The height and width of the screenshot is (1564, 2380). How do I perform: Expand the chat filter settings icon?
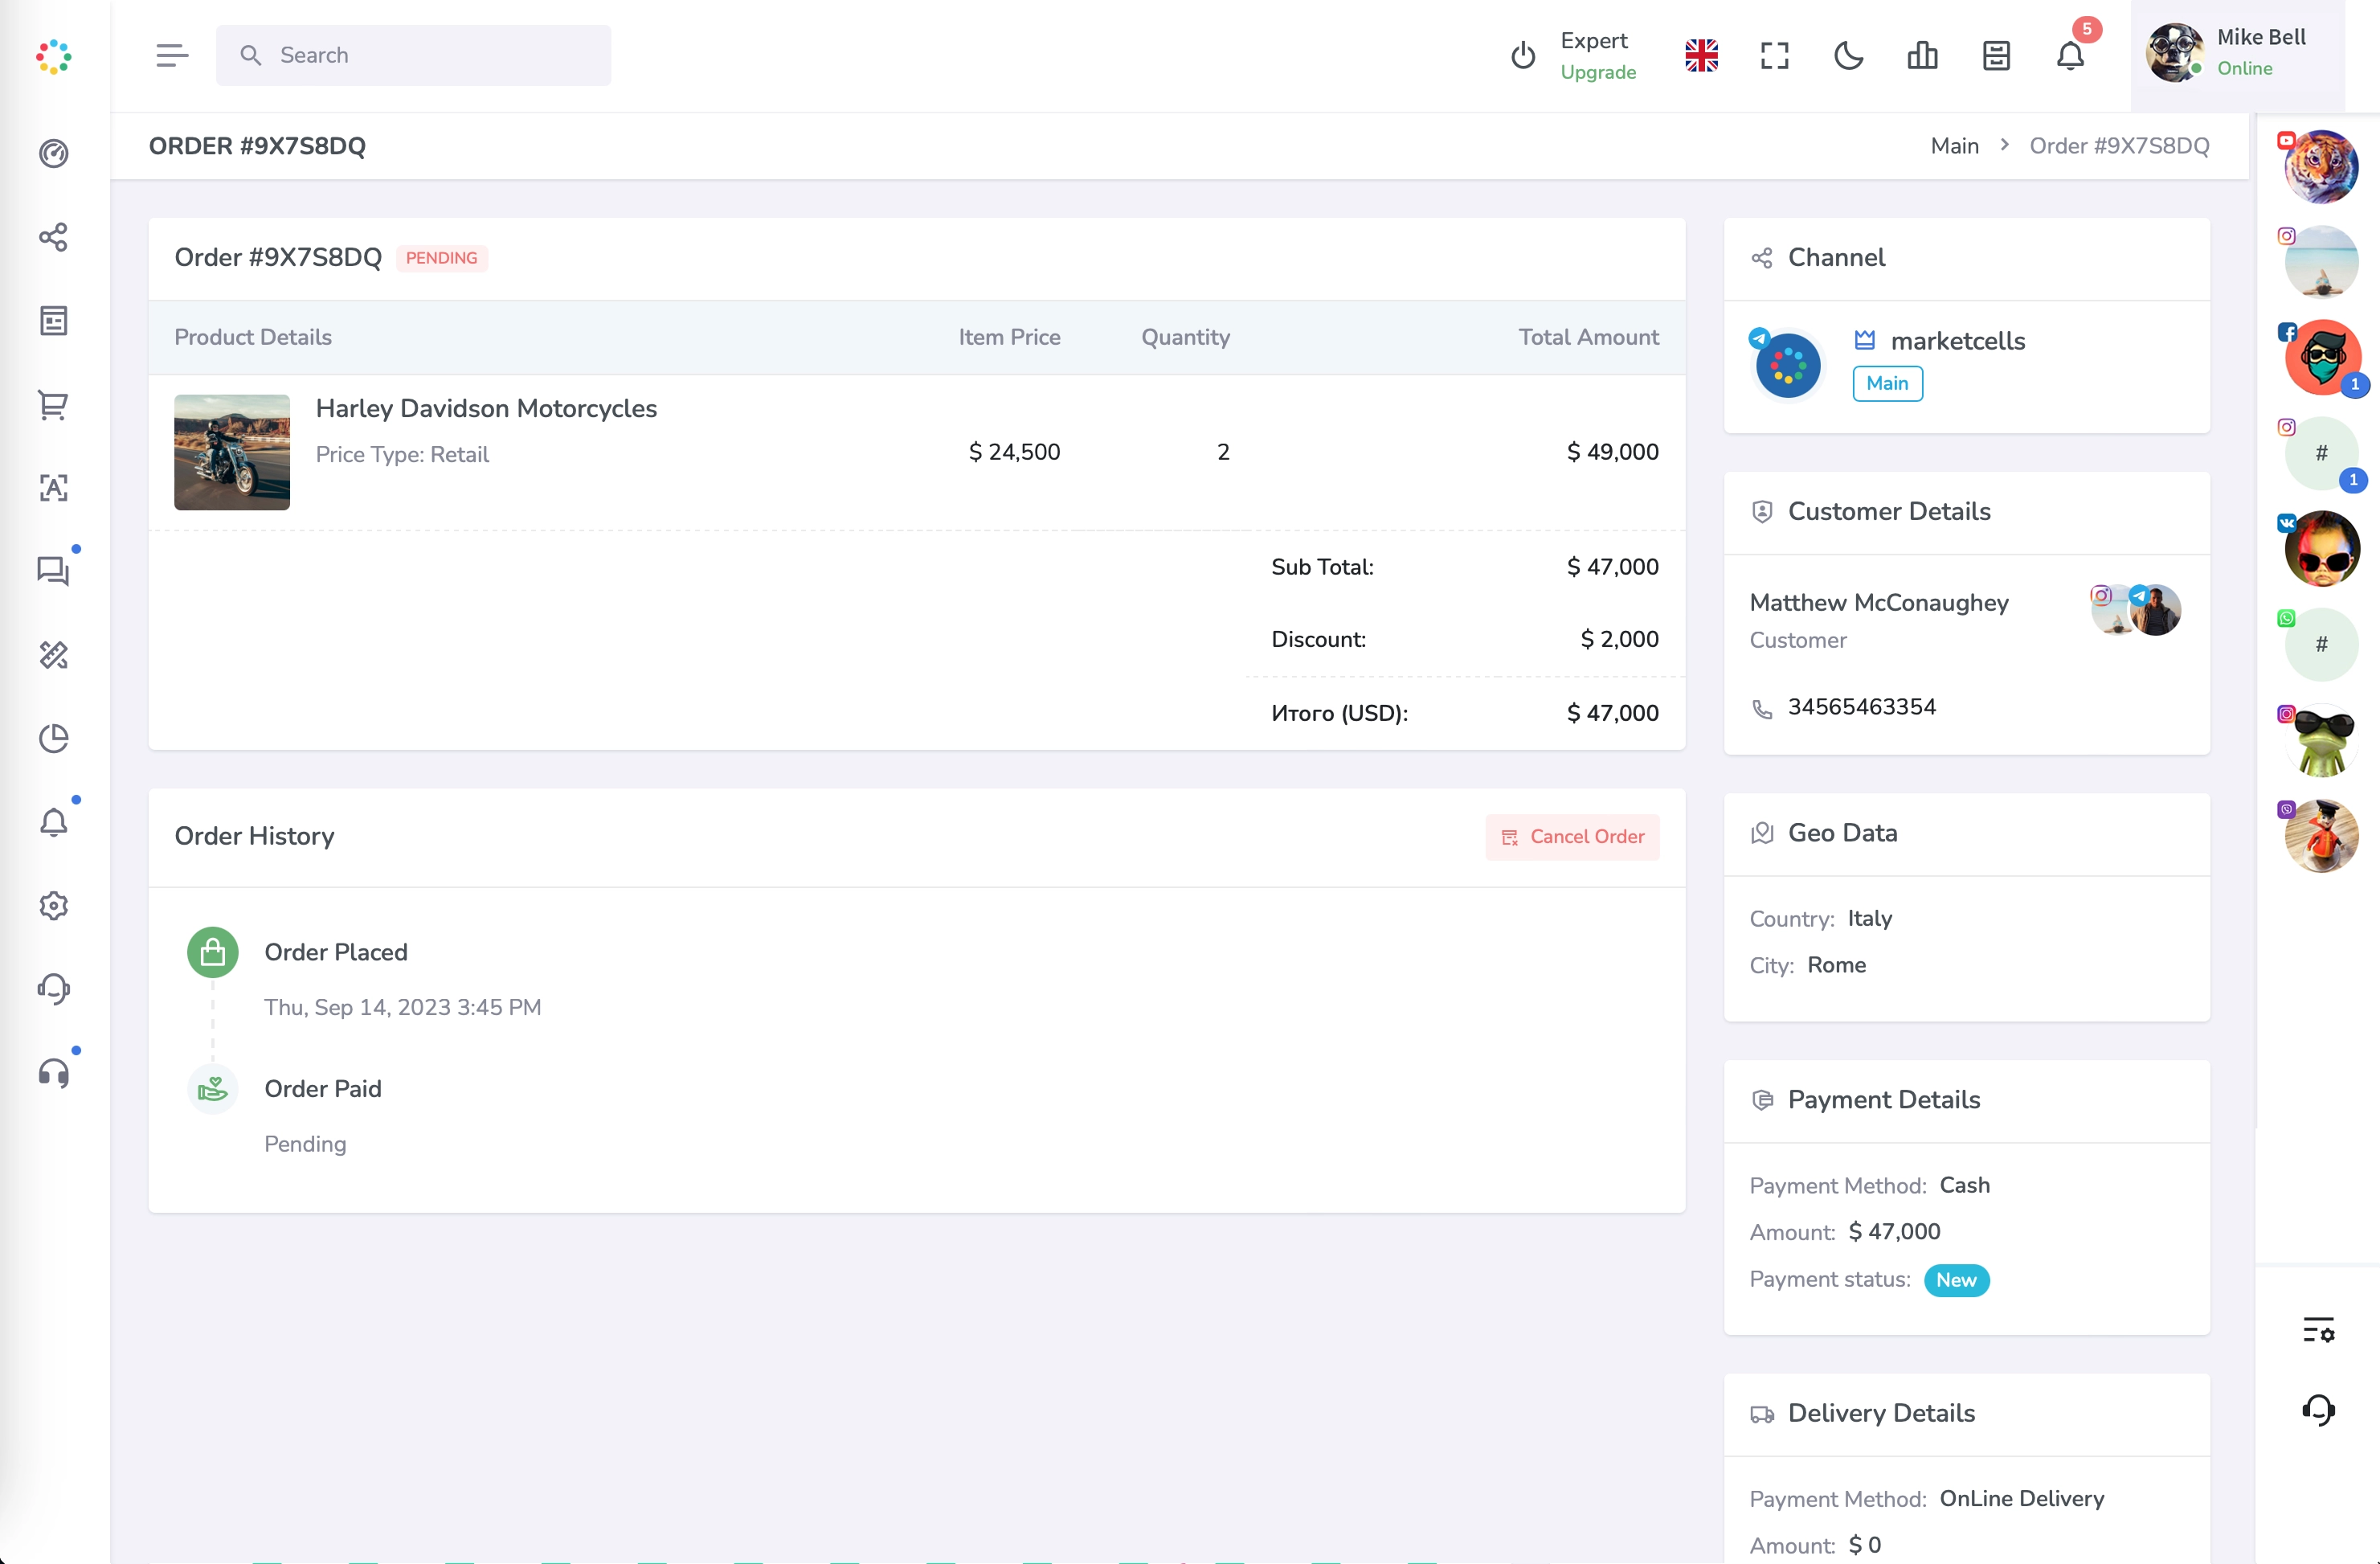point(2318,1330)
